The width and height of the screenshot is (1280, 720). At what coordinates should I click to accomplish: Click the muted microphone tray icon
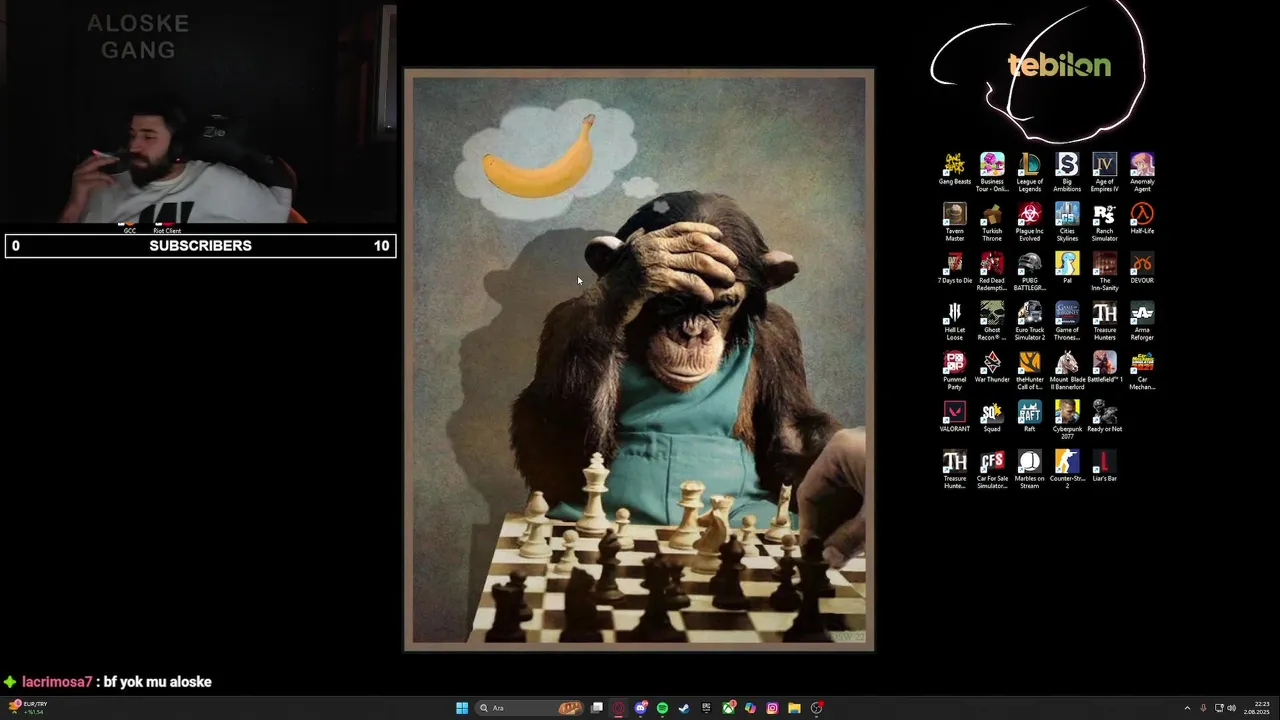[1203, 708]
